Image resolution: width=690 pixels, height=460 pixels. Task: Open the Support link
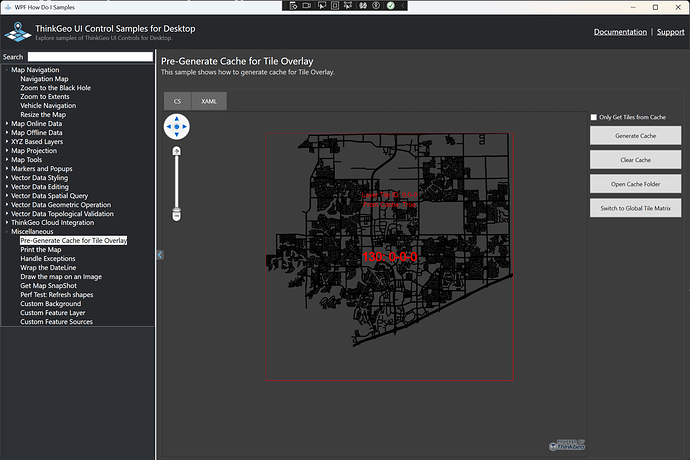pos(671,32)
